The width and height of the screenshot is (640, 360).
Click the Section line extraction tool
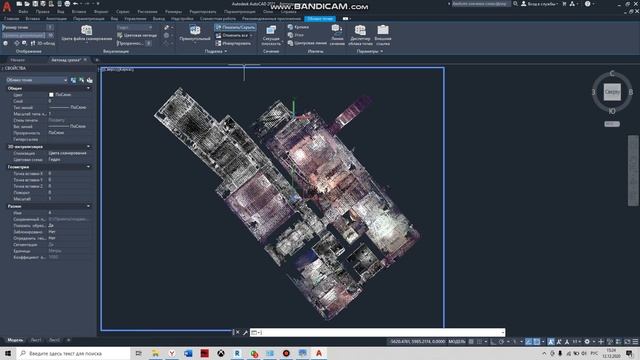point(337,35)
